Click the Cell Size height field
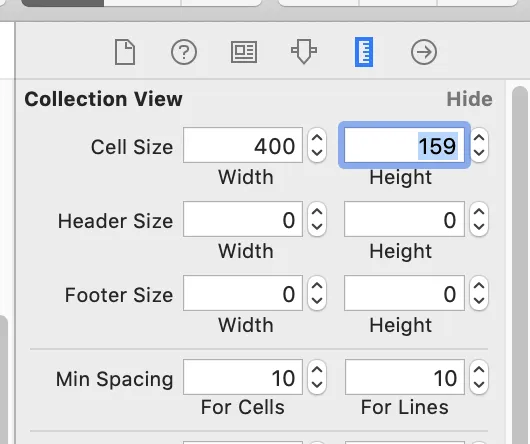This screenshot has width=530, height=444. coord(404,145)
